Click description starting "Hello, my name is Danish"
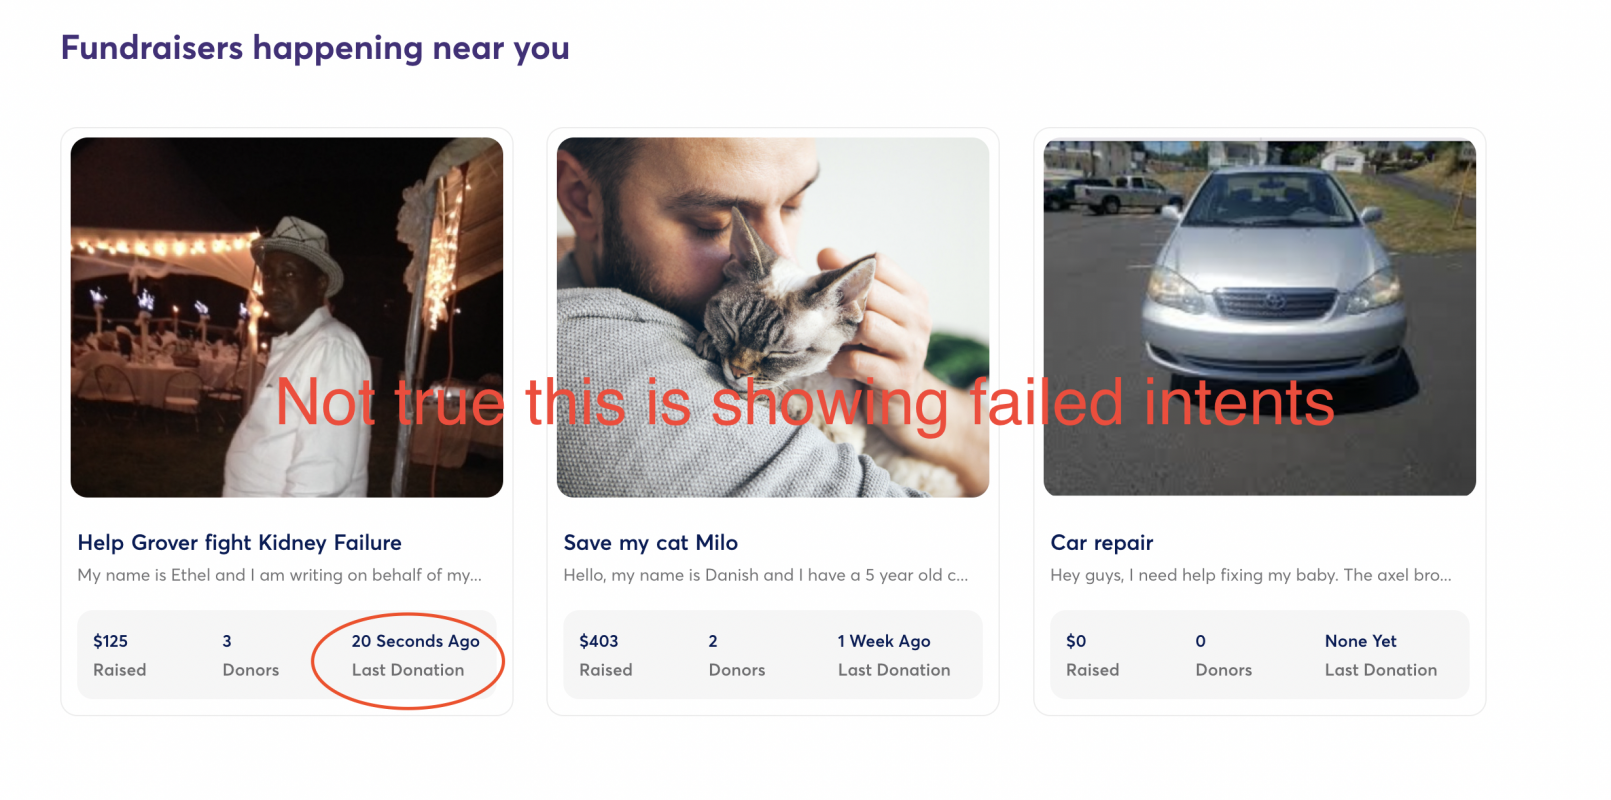 [x=765, y=575]
